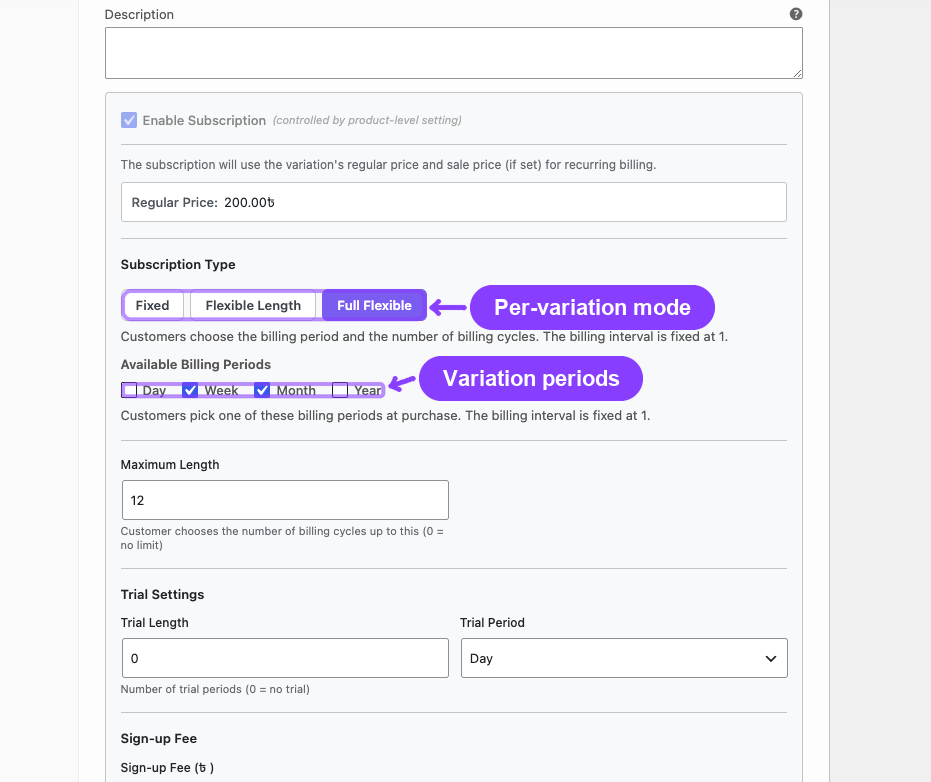Select the Fixed subscription type

[153, 305]
